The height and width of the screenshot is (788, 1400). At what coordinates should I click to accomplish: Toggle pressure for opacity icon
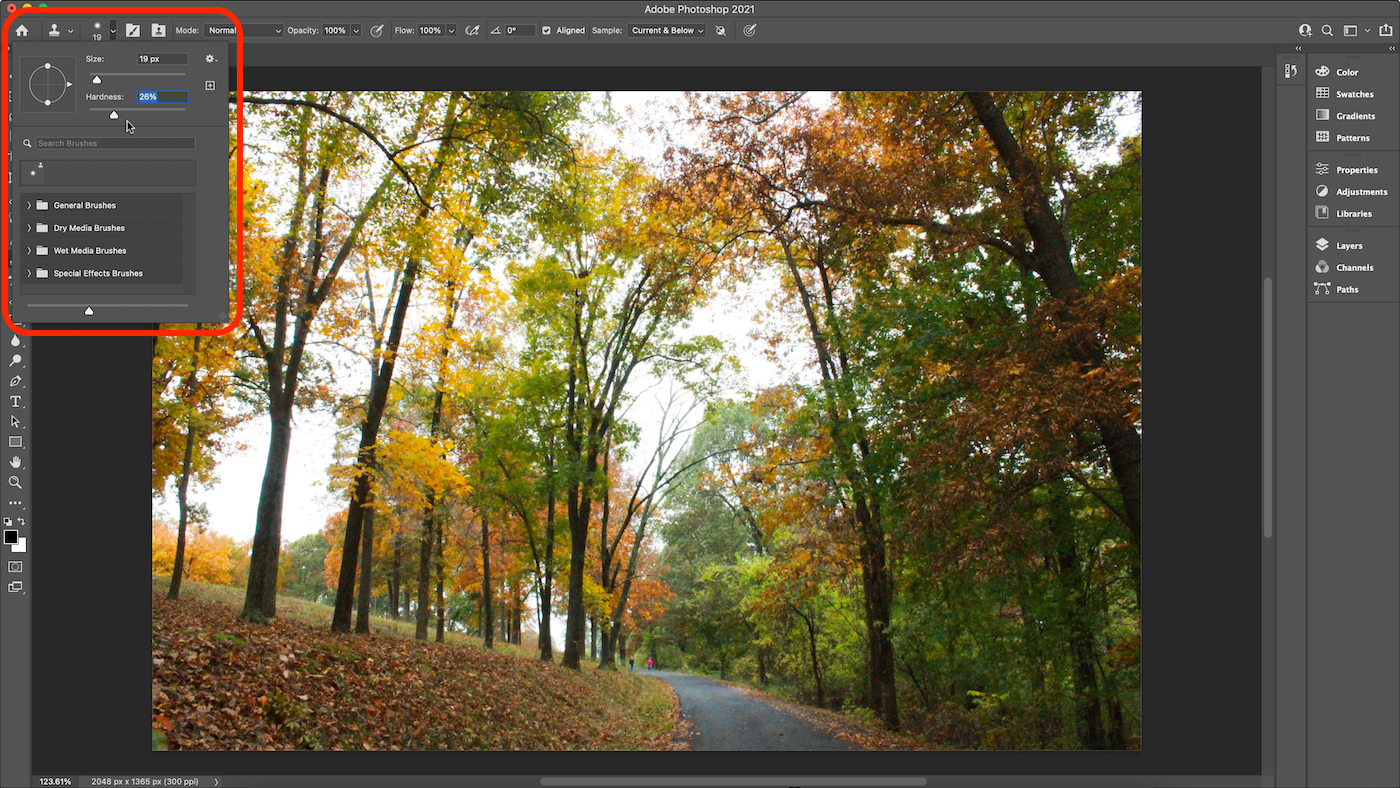pyautogui.click(x=377, y=31)
